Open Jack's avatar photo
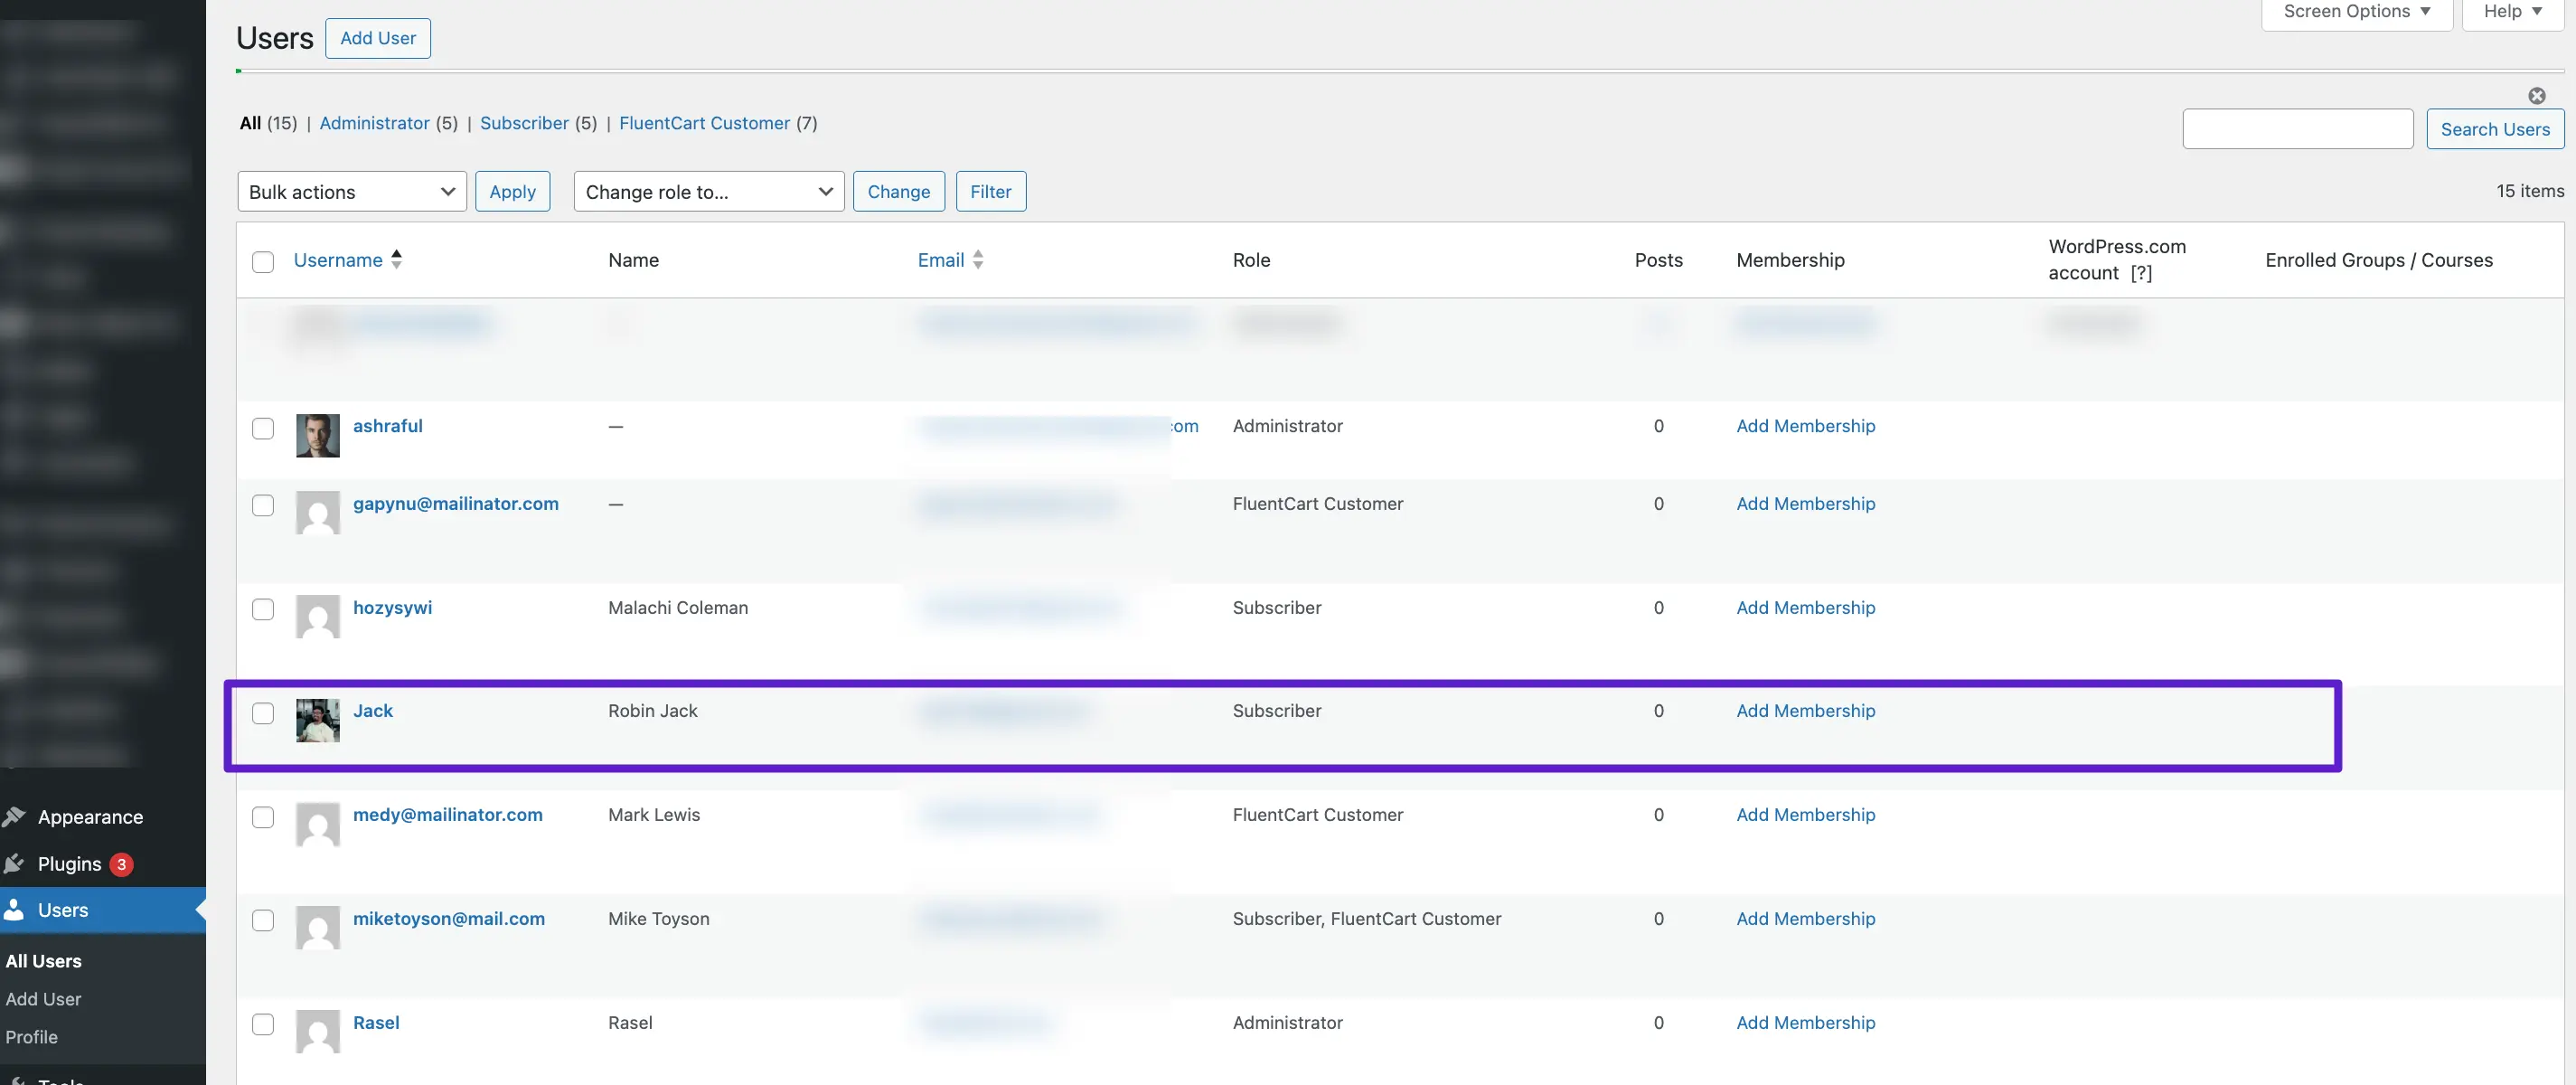The height and width of the screenshot is (1085, 2576). (318, 720)
